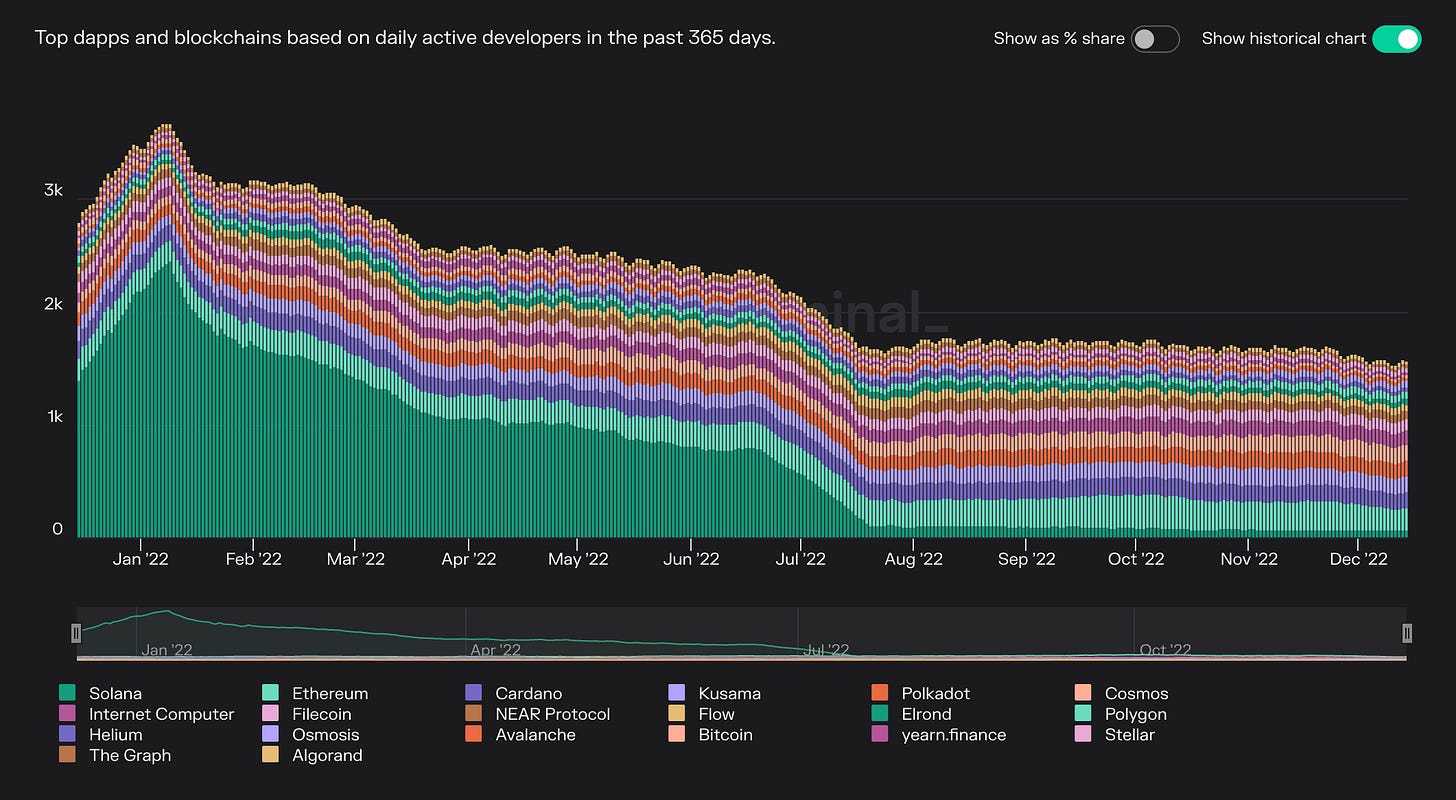Click the Elrond legend color swatch

tap(880, 714)
